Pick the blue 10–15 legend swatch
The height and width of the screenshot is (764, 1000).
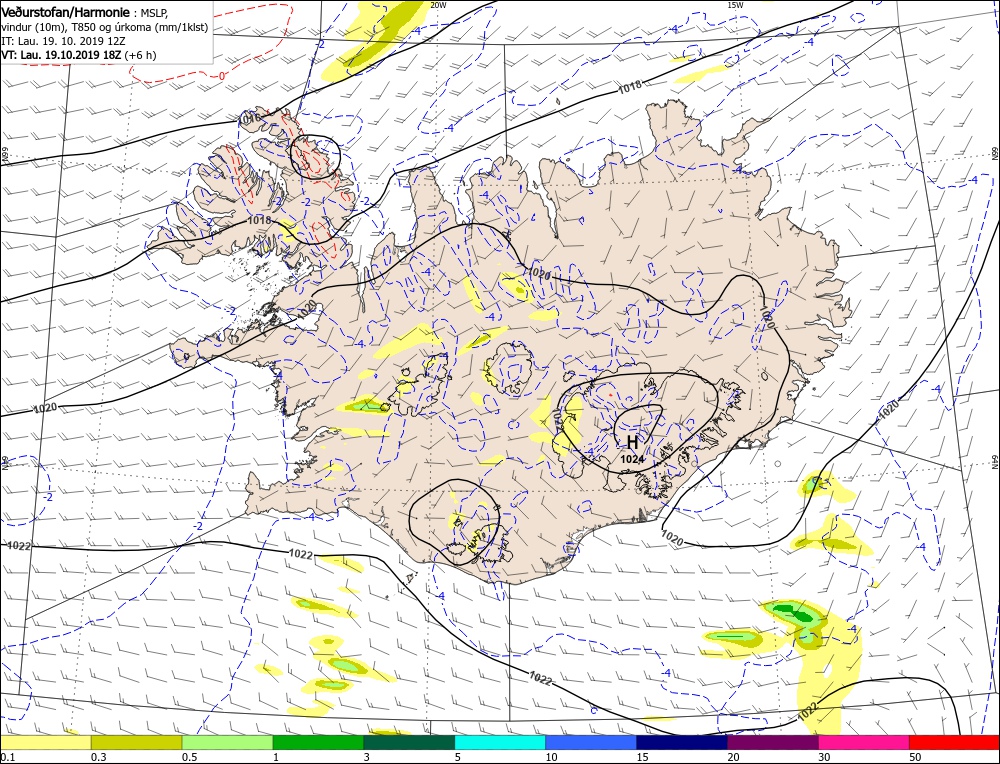click(x=591, y=742)
